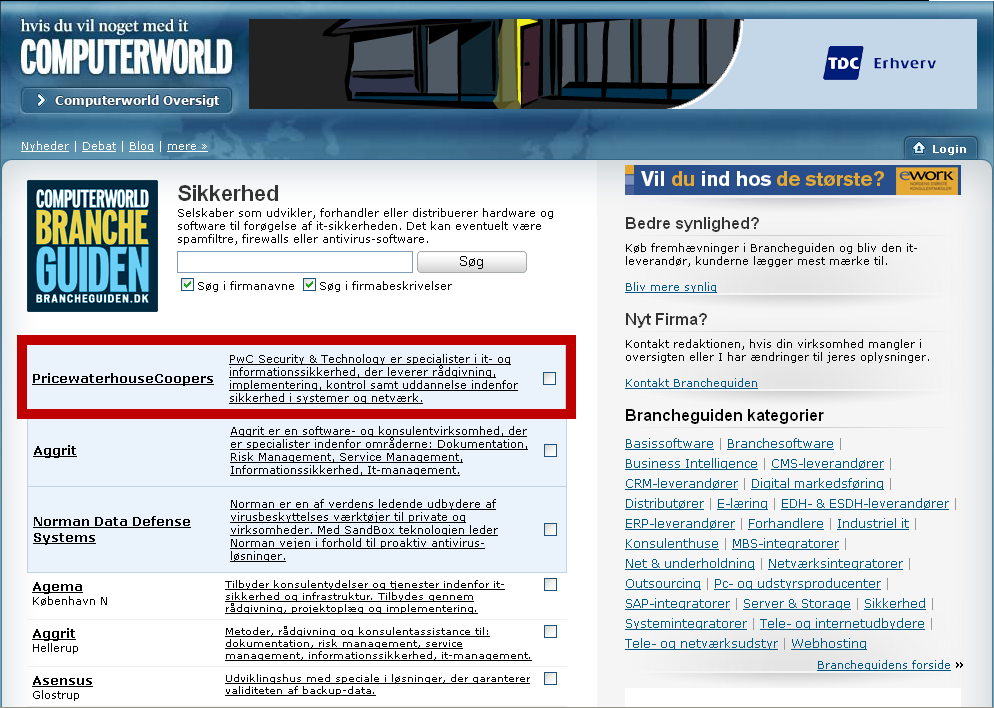Open Branchesoftware category
This screenshot has height=708, width=994.
pos(780,444)
